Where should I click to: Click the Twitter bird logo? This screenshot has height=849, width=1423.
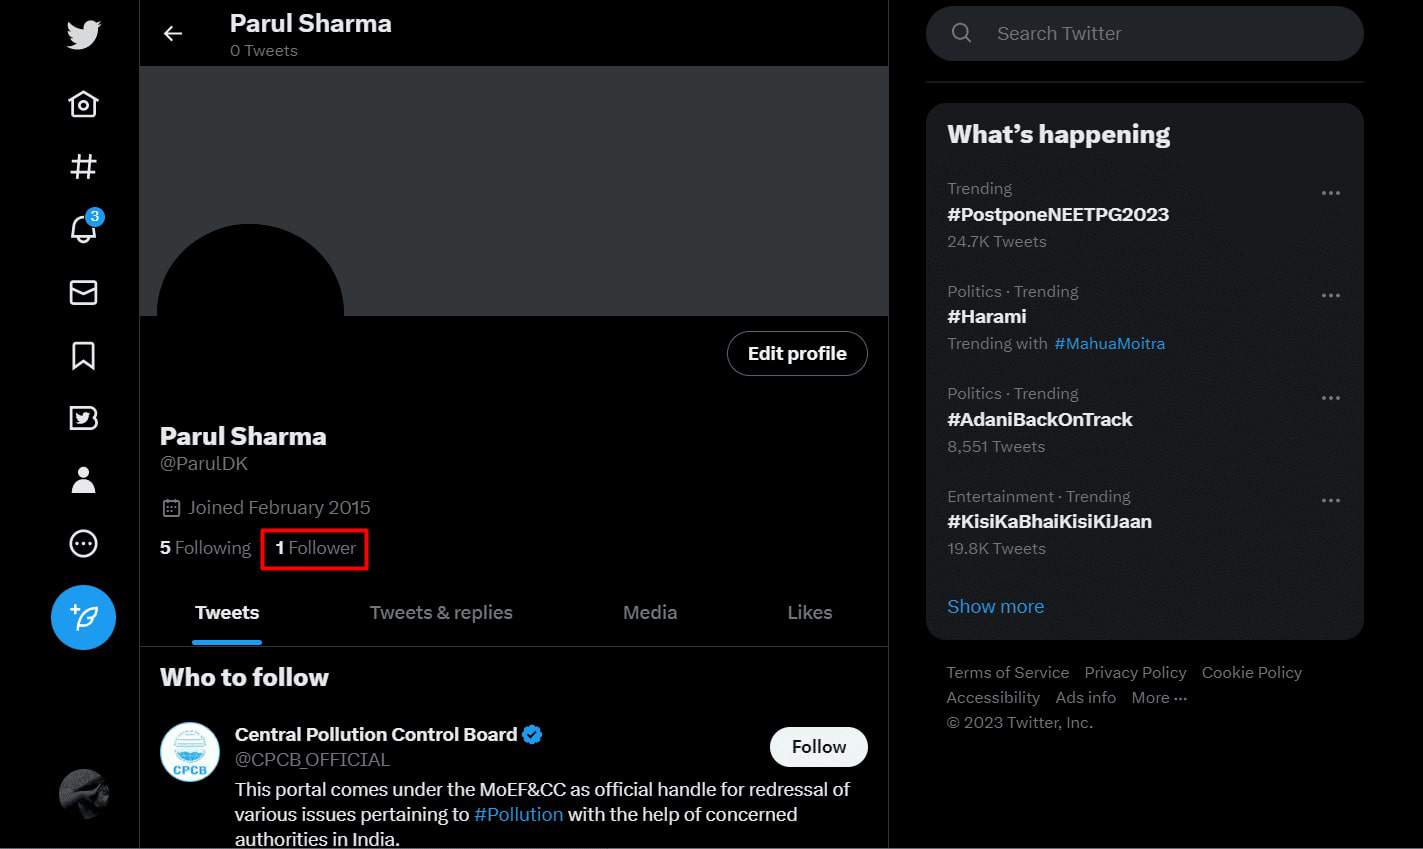[x=83, y=35]
